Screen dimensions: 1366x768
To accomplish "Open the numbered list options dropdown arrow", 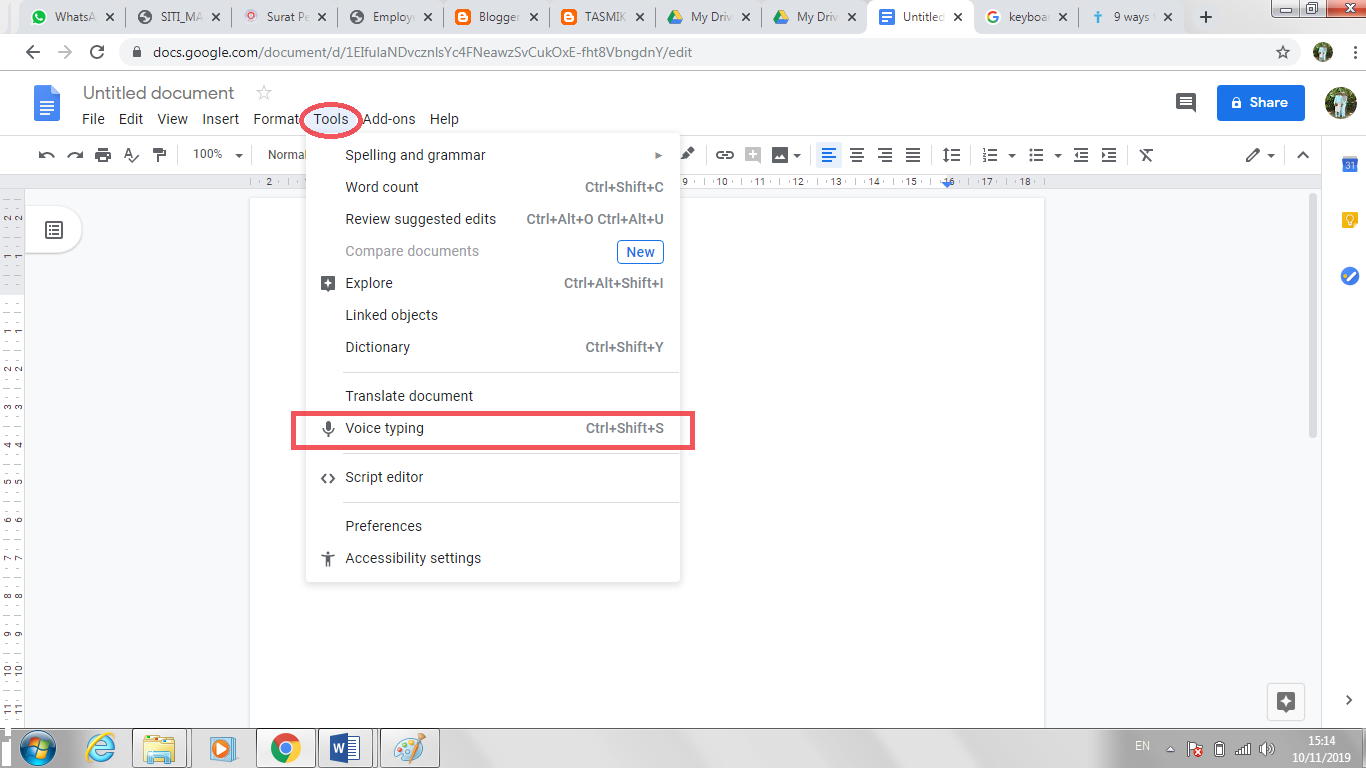I will pyautogui.click(x=1010, y=154).
